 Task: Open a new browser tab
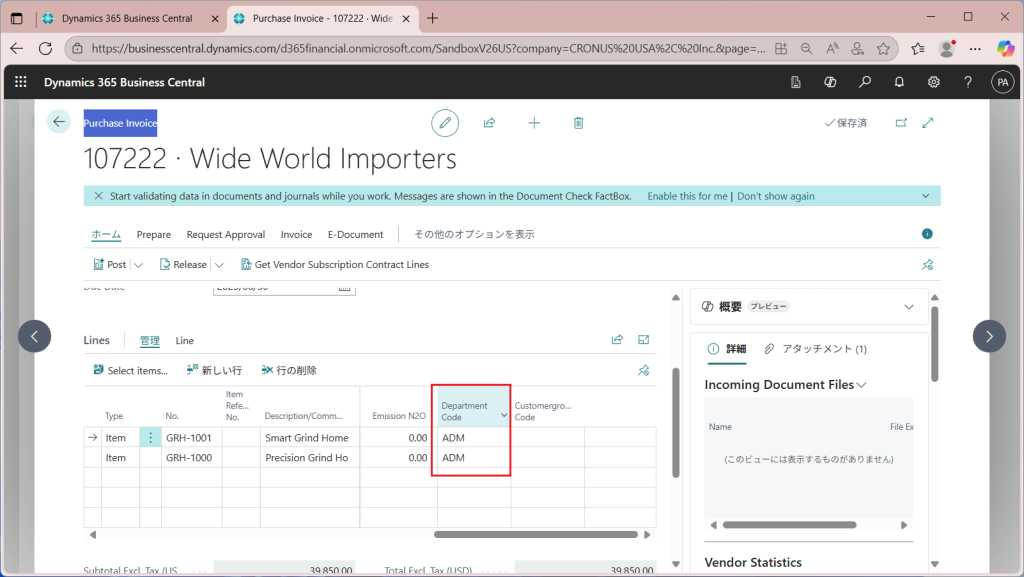point(432,18)
